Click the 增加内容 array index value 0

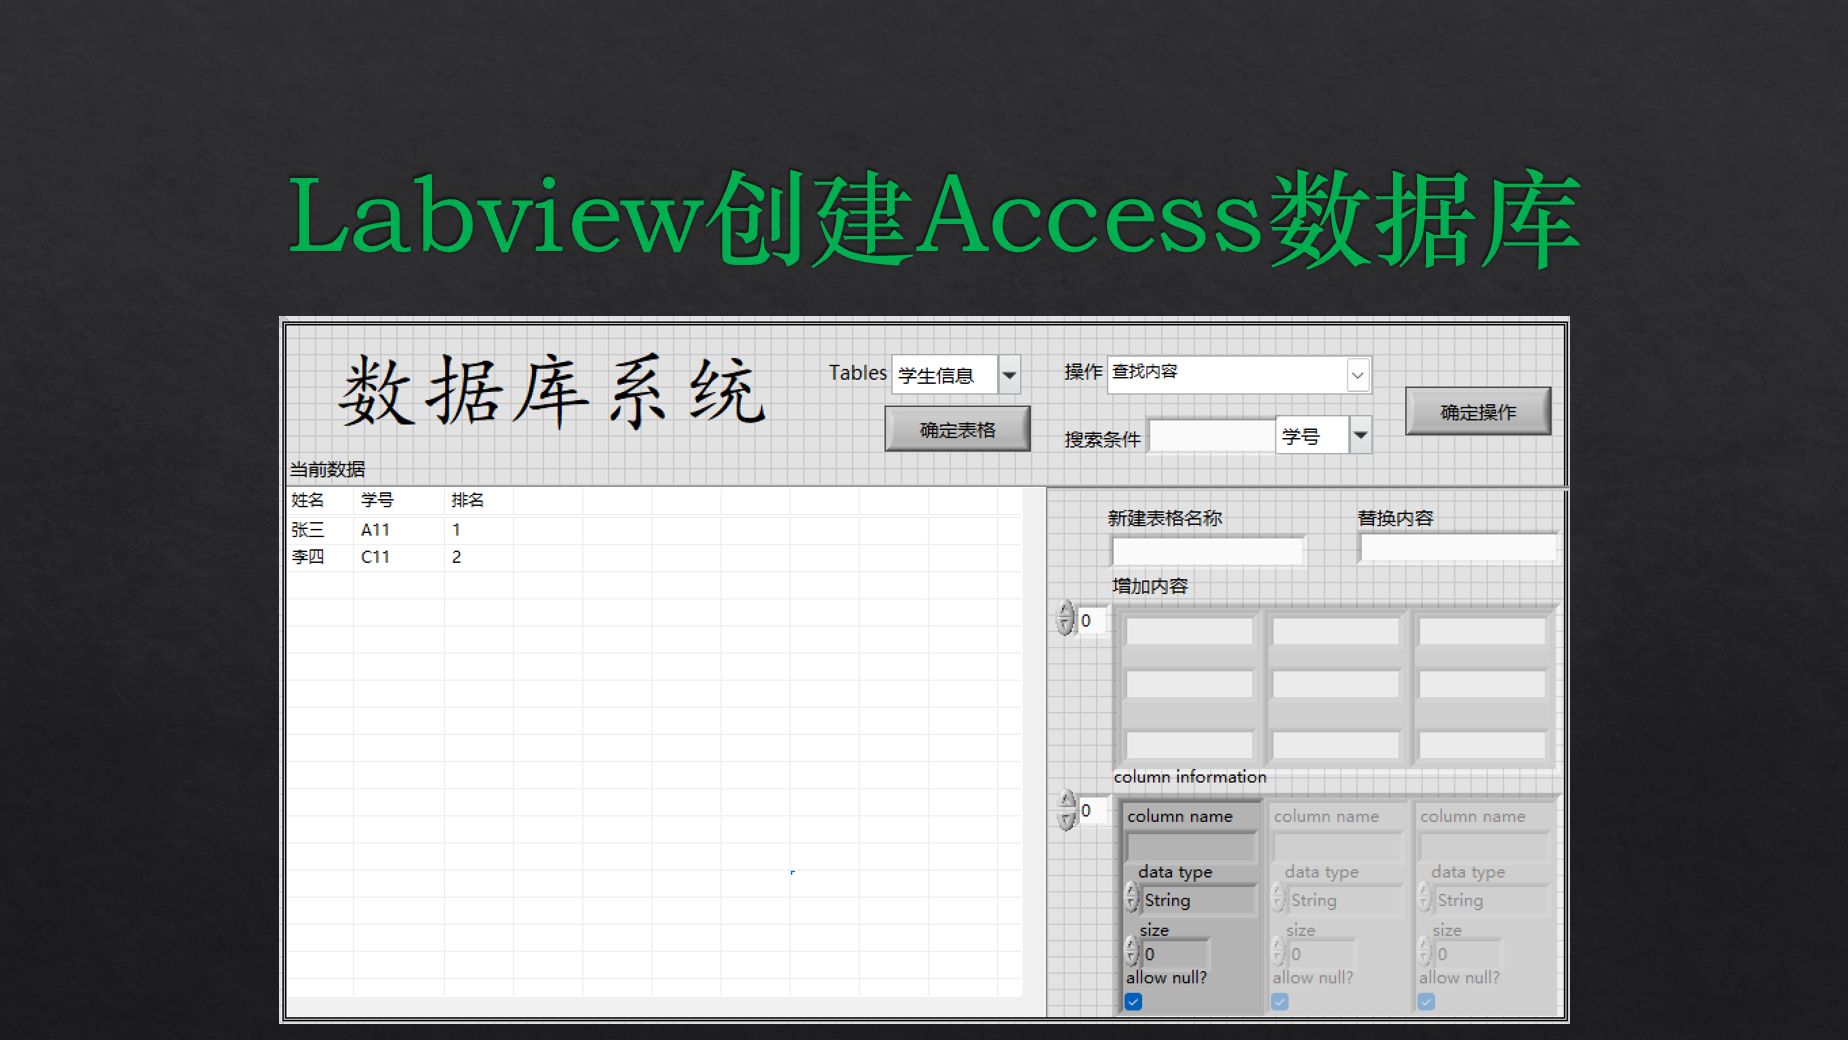(x=1091, y=620)
